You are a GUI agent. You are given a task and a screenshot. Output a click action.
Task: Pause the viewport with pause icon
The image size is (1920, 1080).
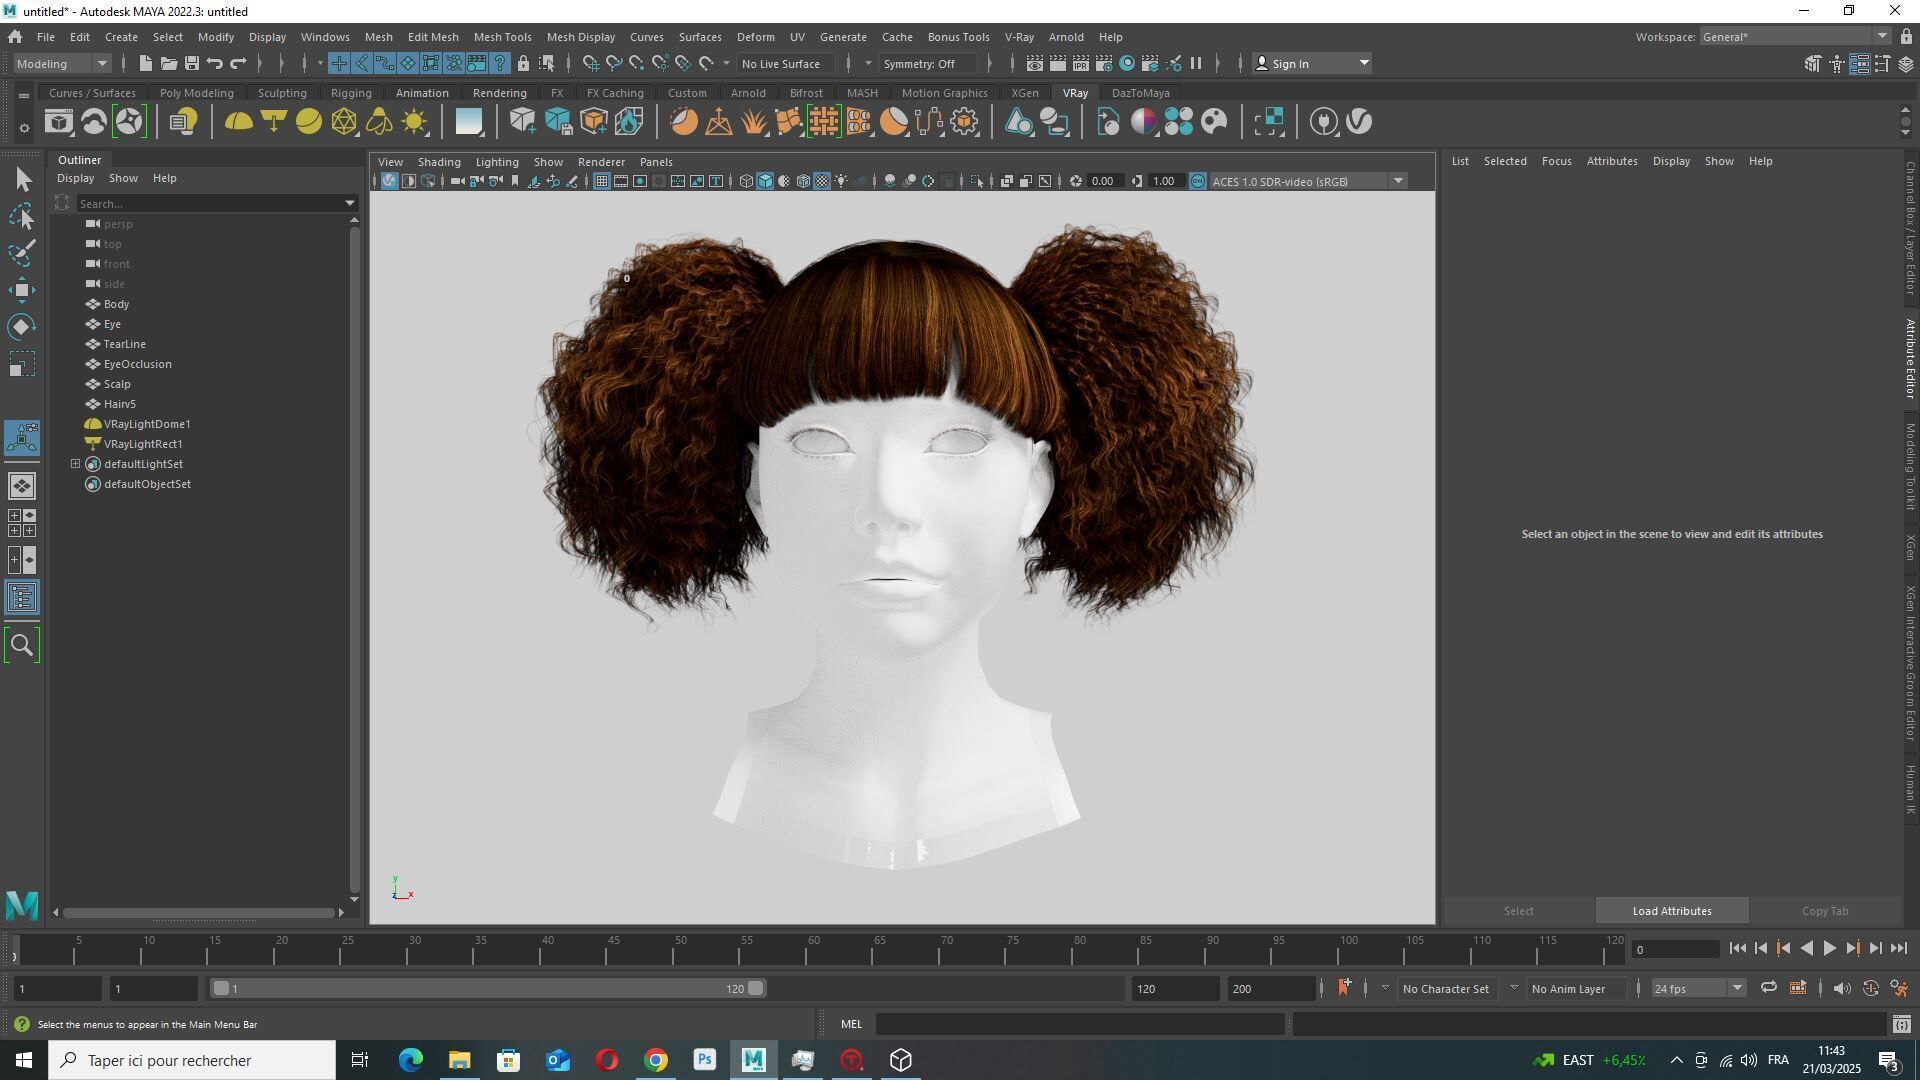click(x=1196, y=64)
